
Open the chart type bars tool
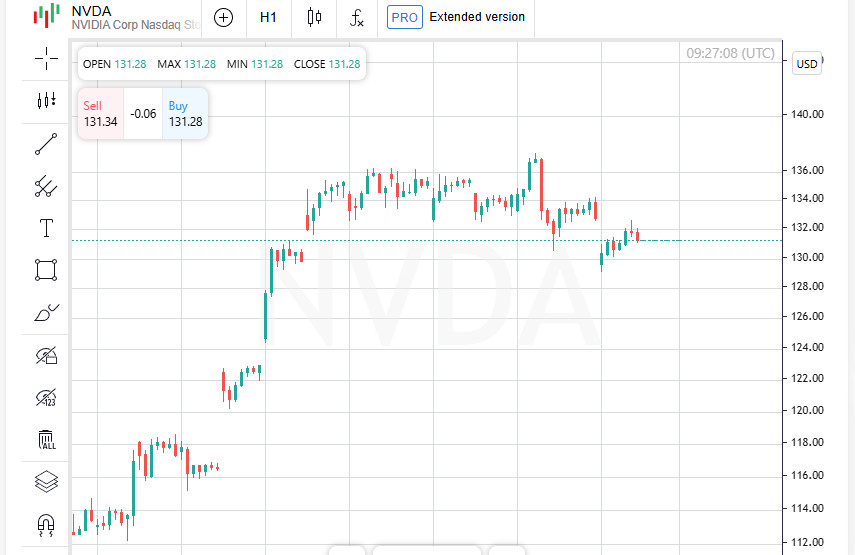pos(46,100)
